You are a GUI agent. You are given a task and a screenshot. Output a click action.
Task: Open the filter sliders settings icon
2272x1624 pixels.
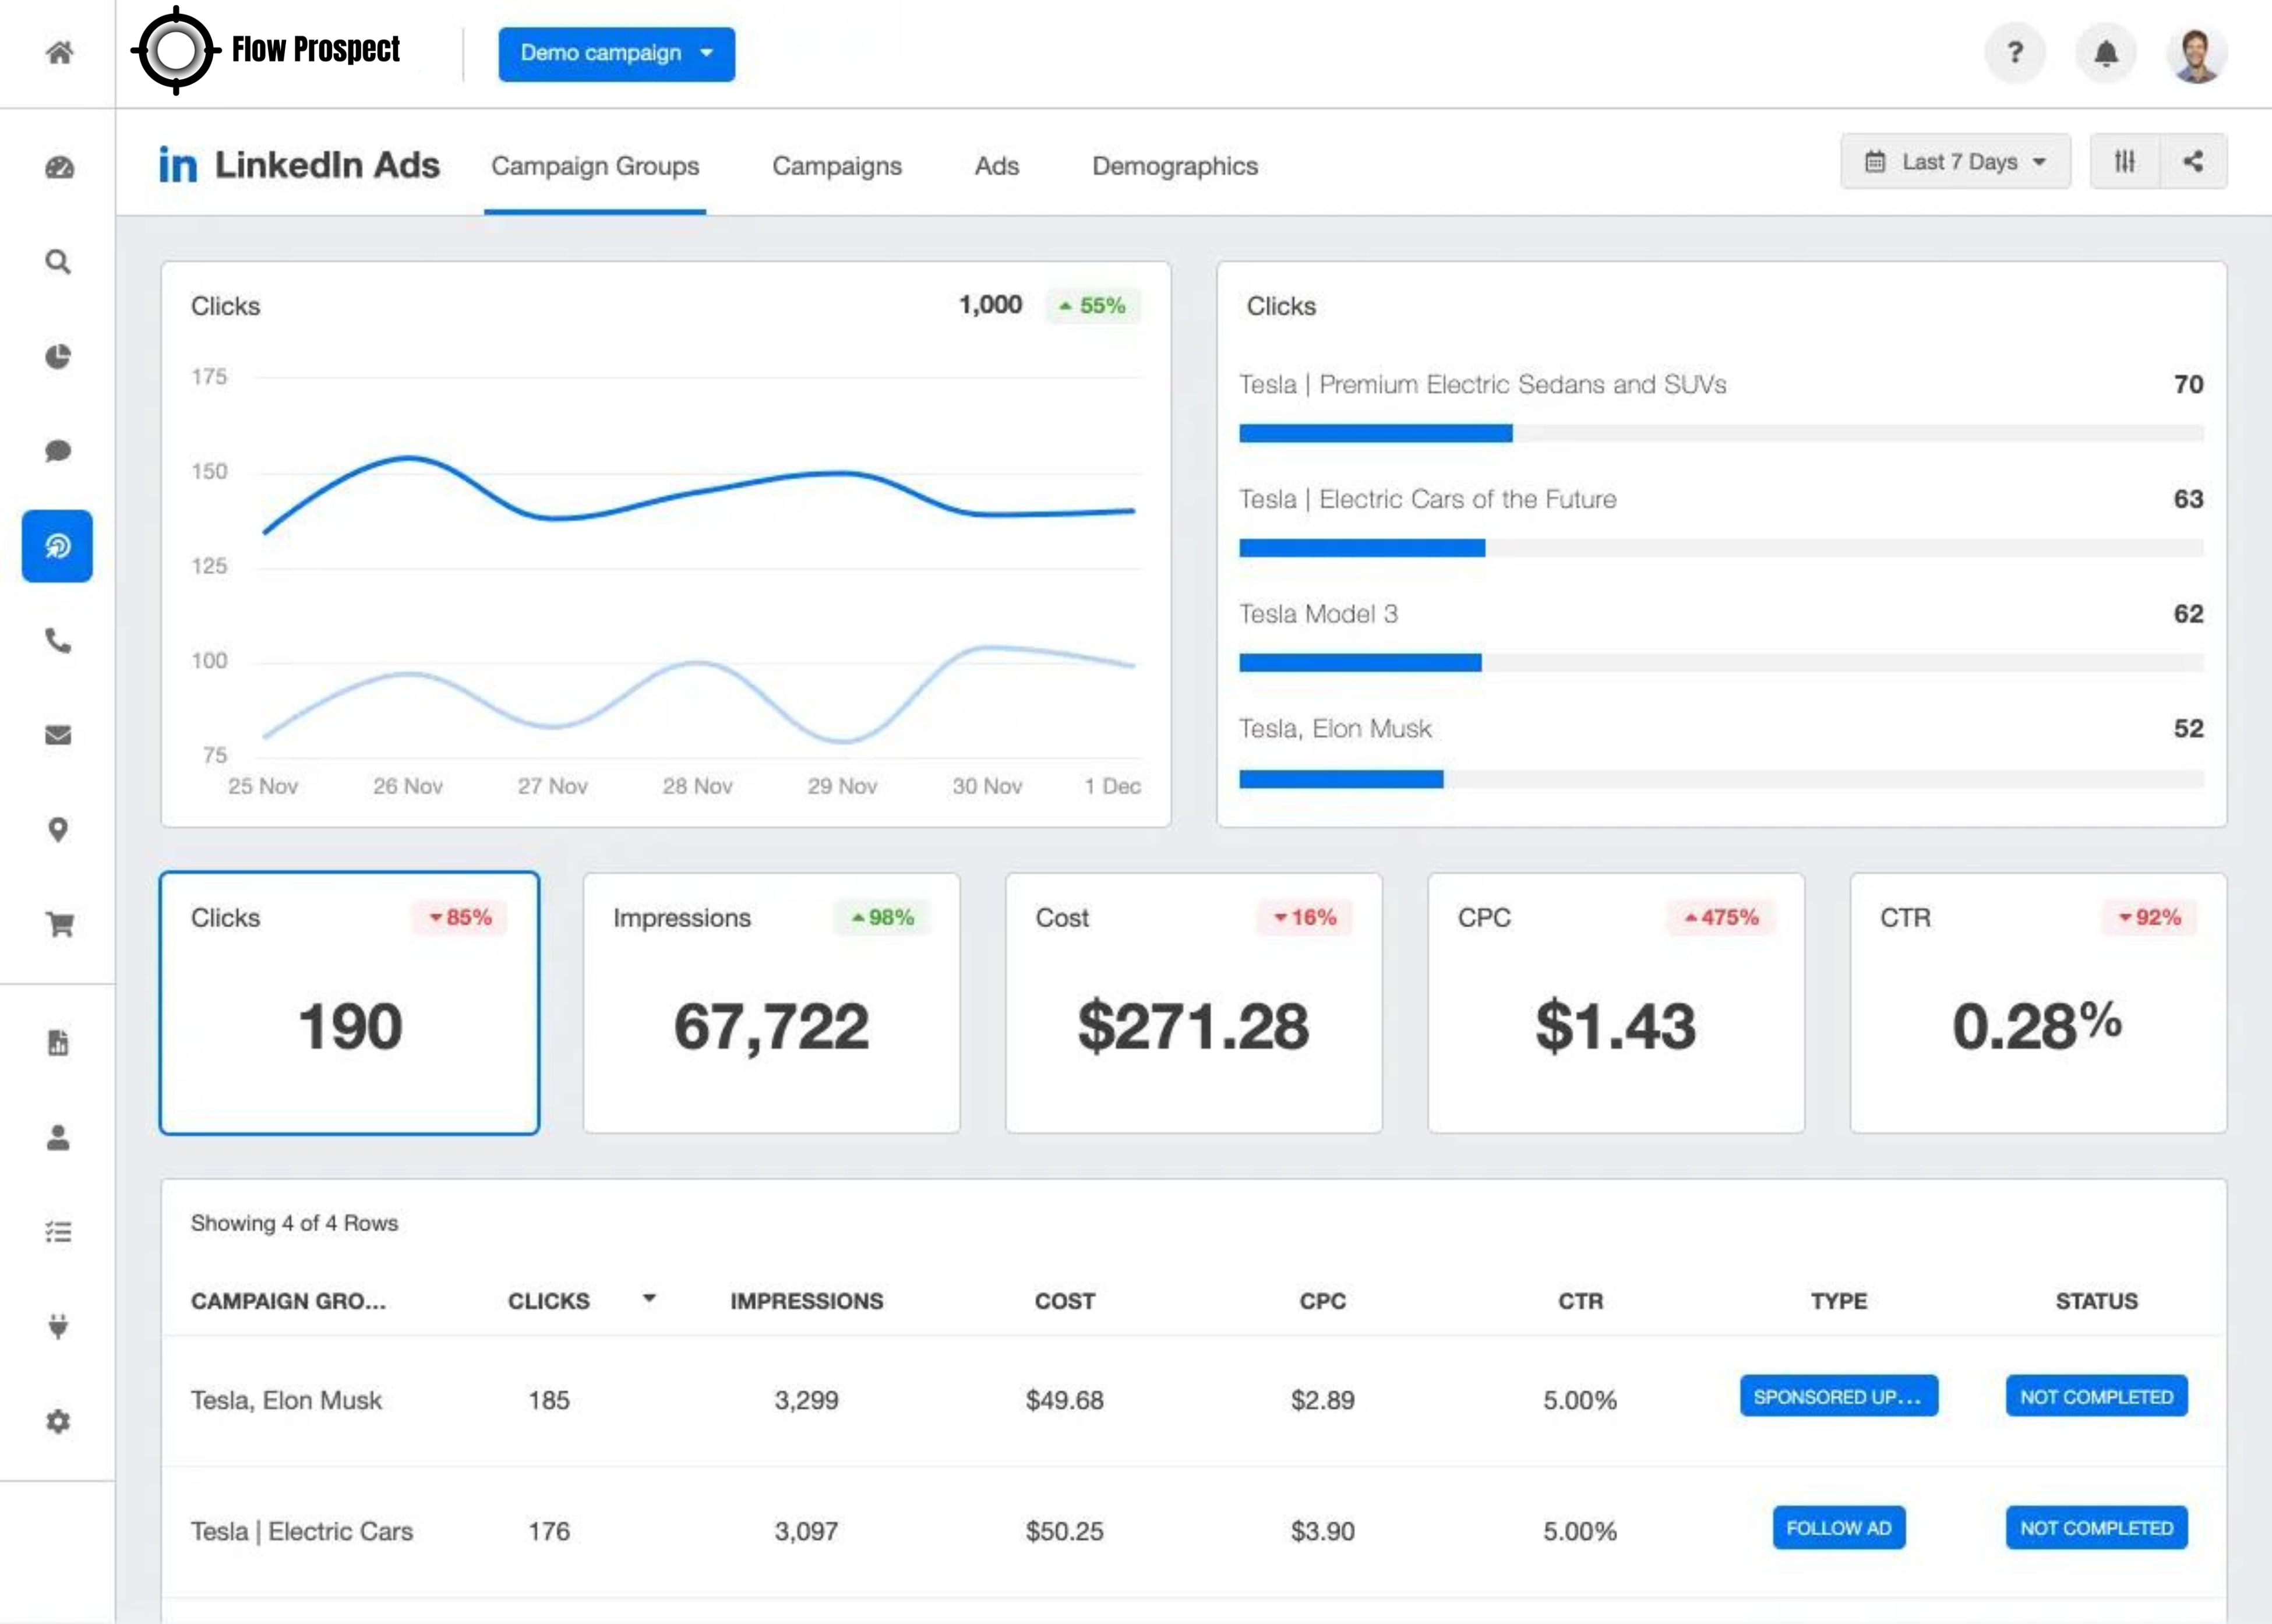tap(2124, 161)
